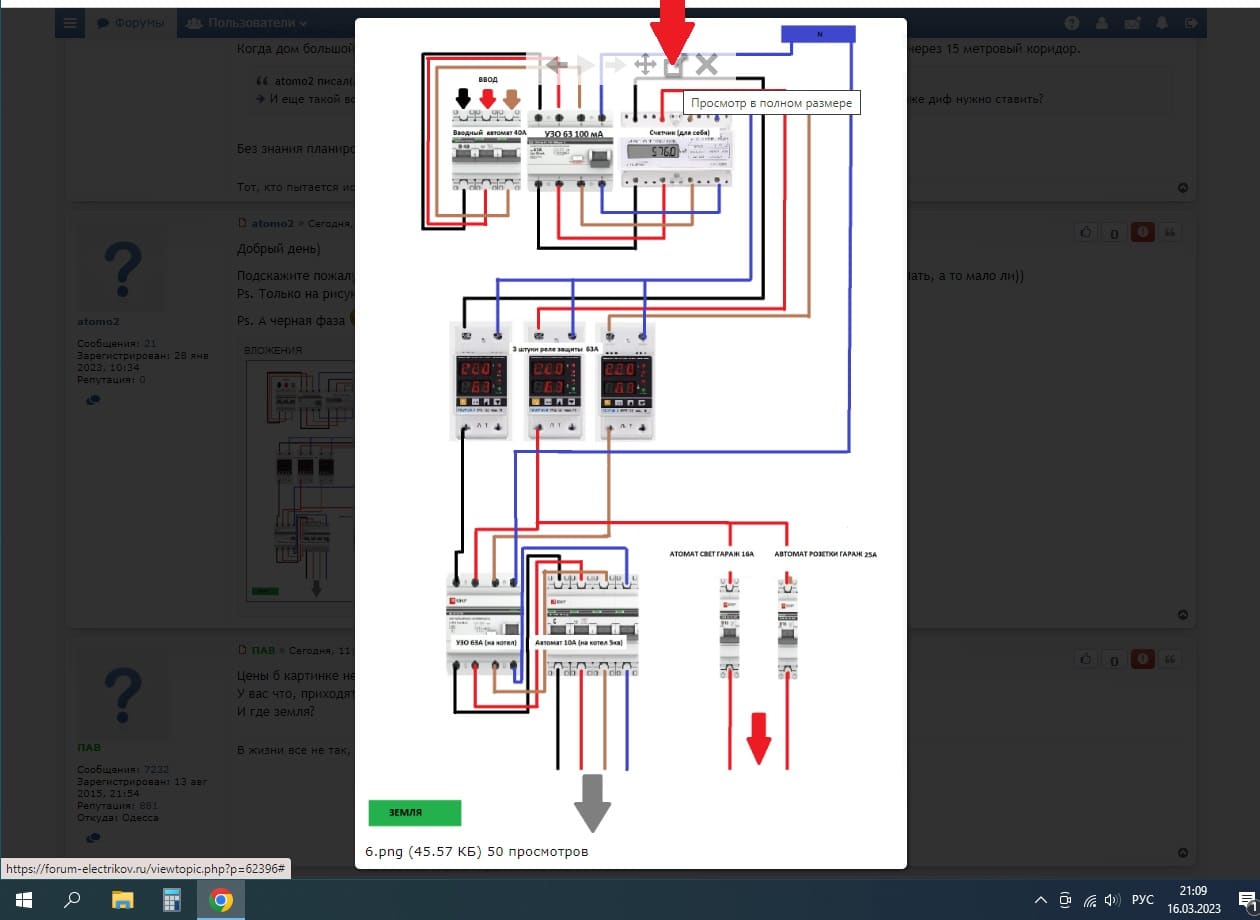This screenshot has width=1260, height=920.
Task: Open ПАВ's user profile link
Action: [x=90, y=747]
